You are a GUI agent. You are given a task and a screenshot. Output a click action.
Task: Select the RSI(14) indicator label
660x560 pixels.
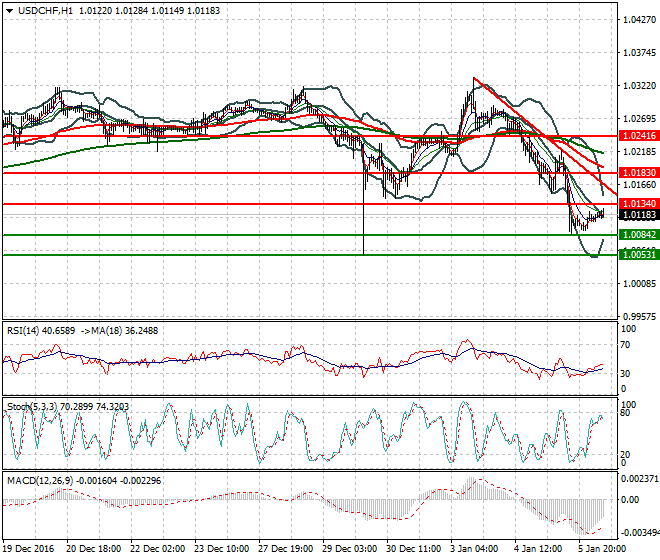pyautogui.click(x=23, y=331)
